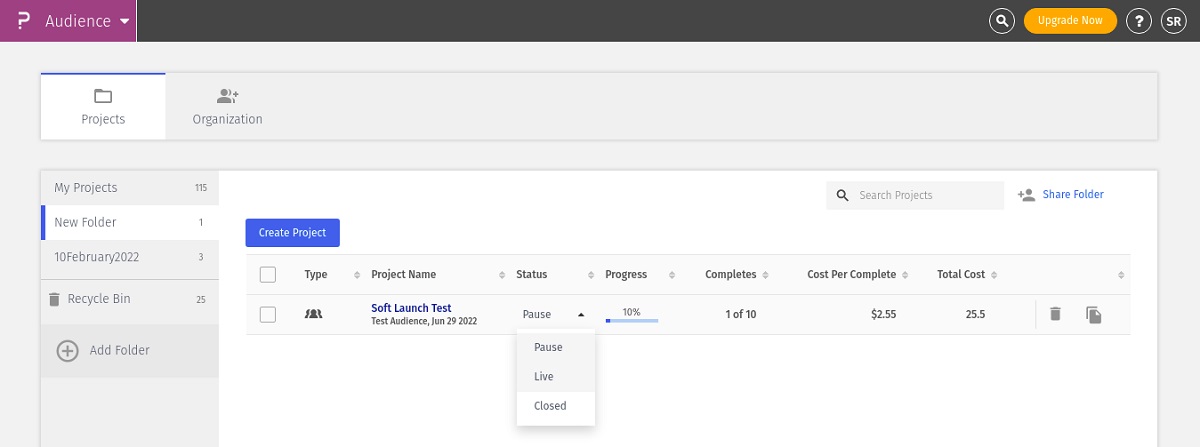Sort by Project Name column arrows
Viewport: 1200px width, 447px height.
502,275
